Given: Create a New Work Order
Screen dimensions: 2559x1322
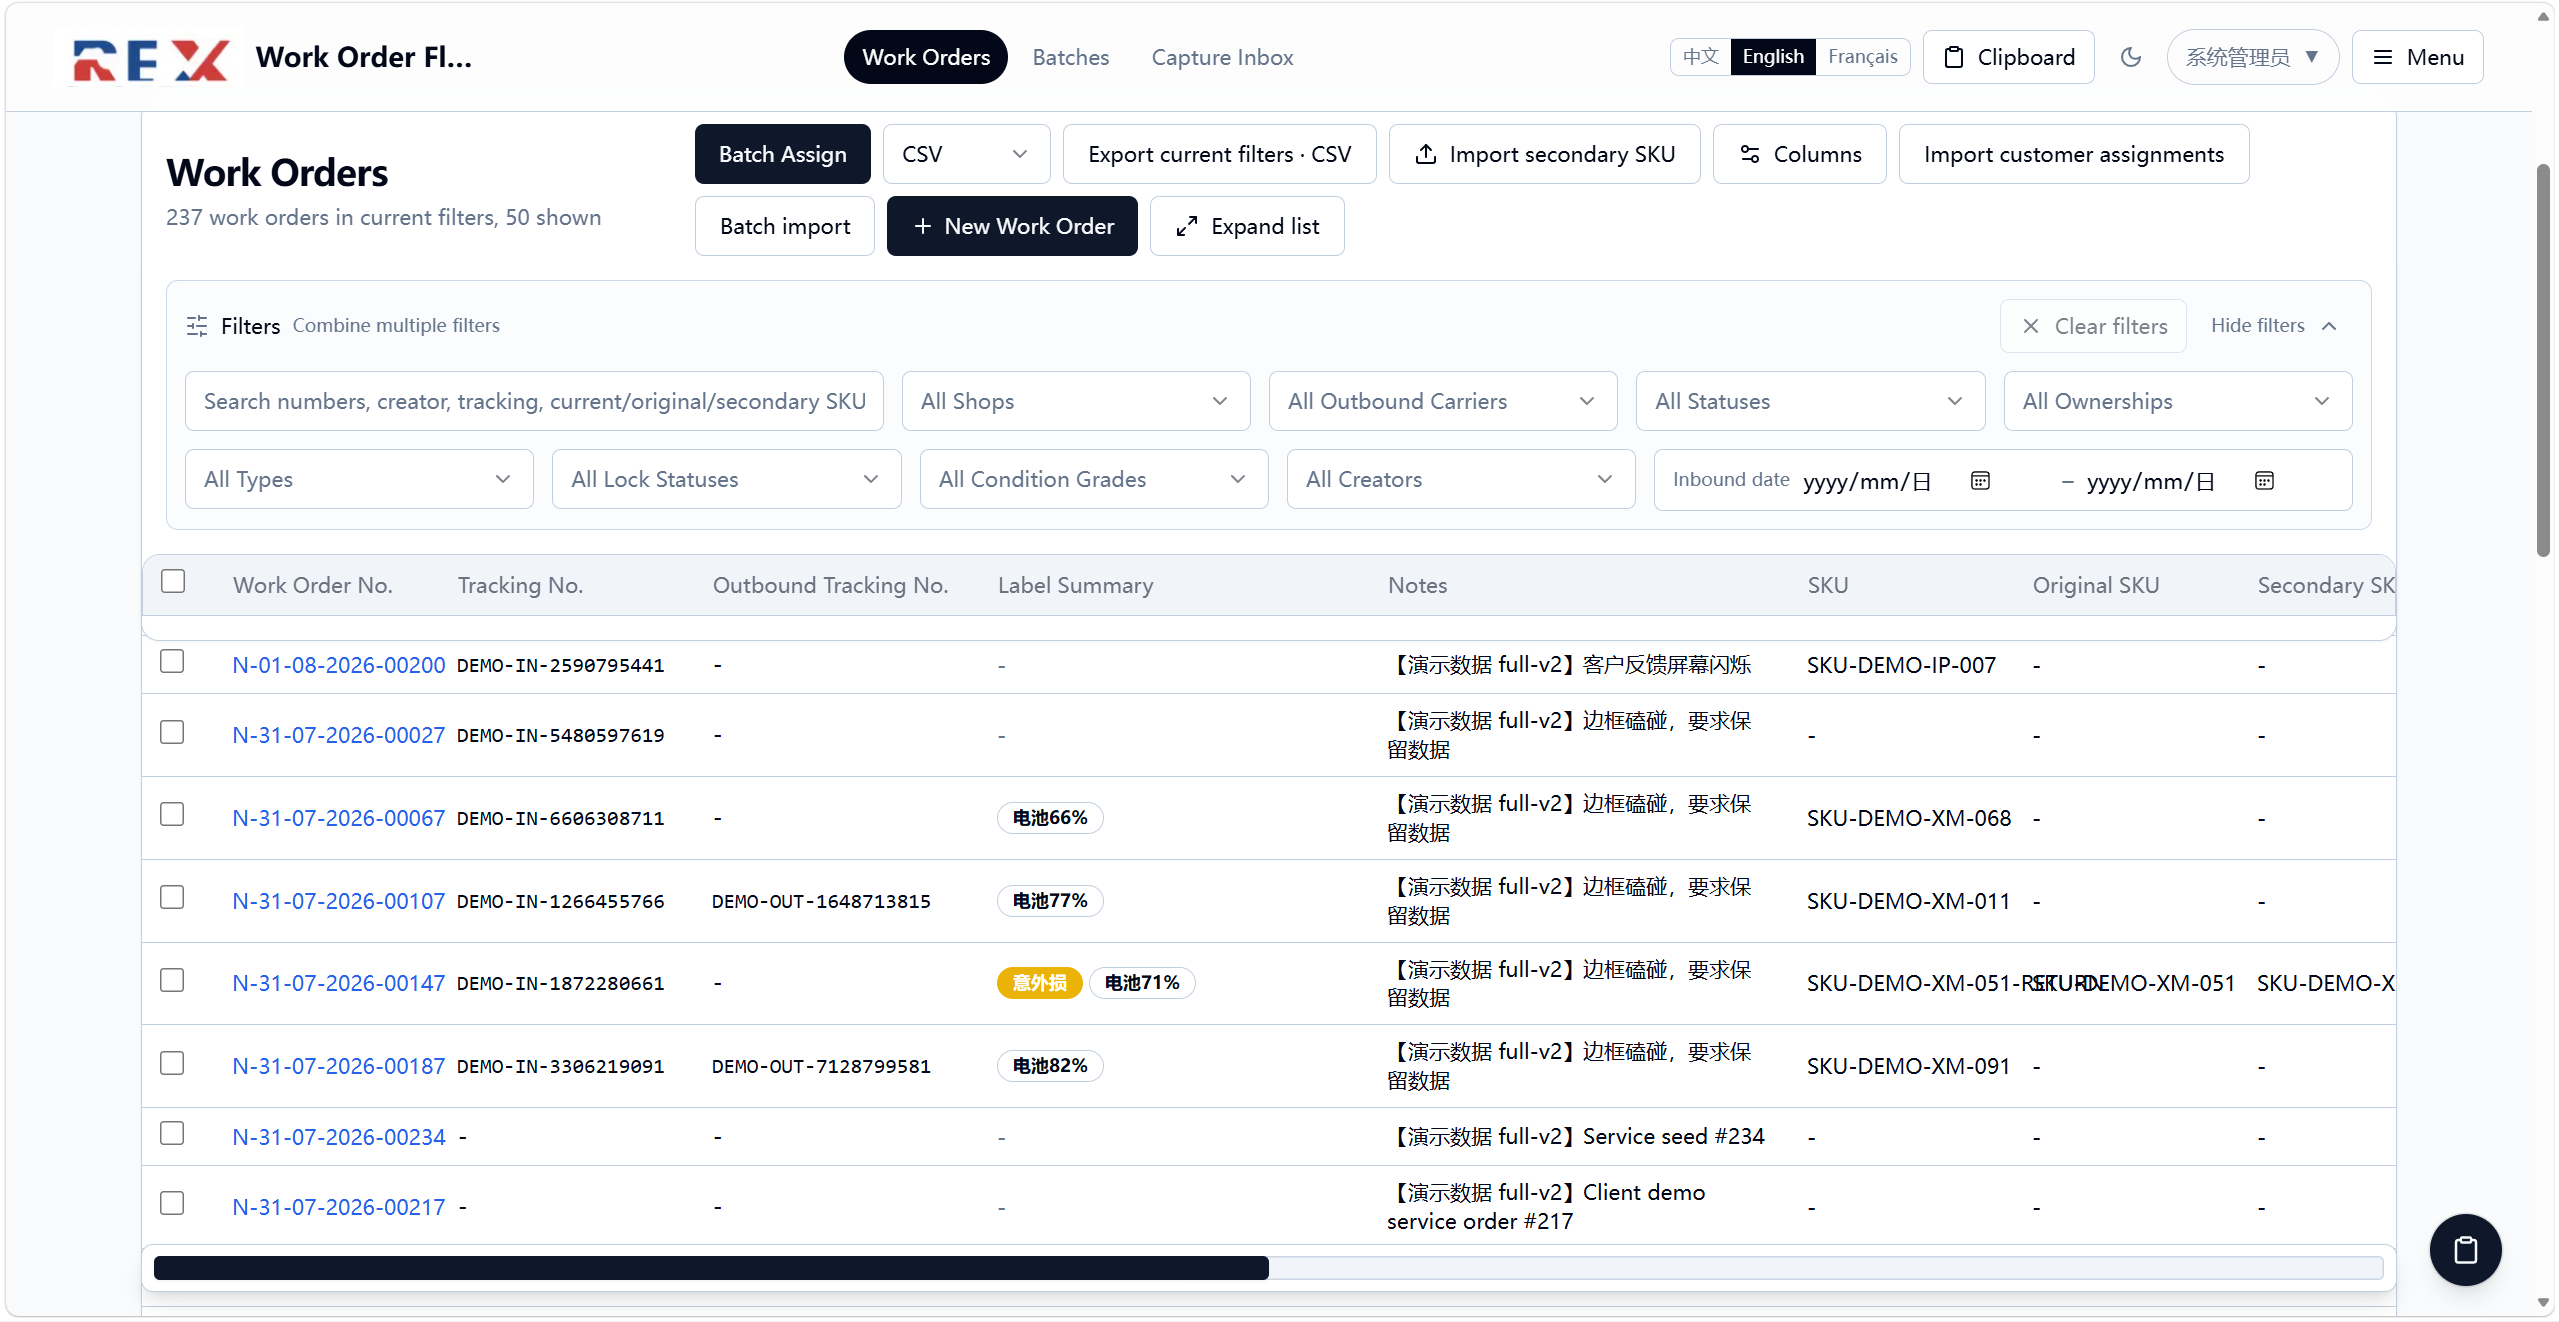Looking at the screenshot, I should (x=1012, y=226).
